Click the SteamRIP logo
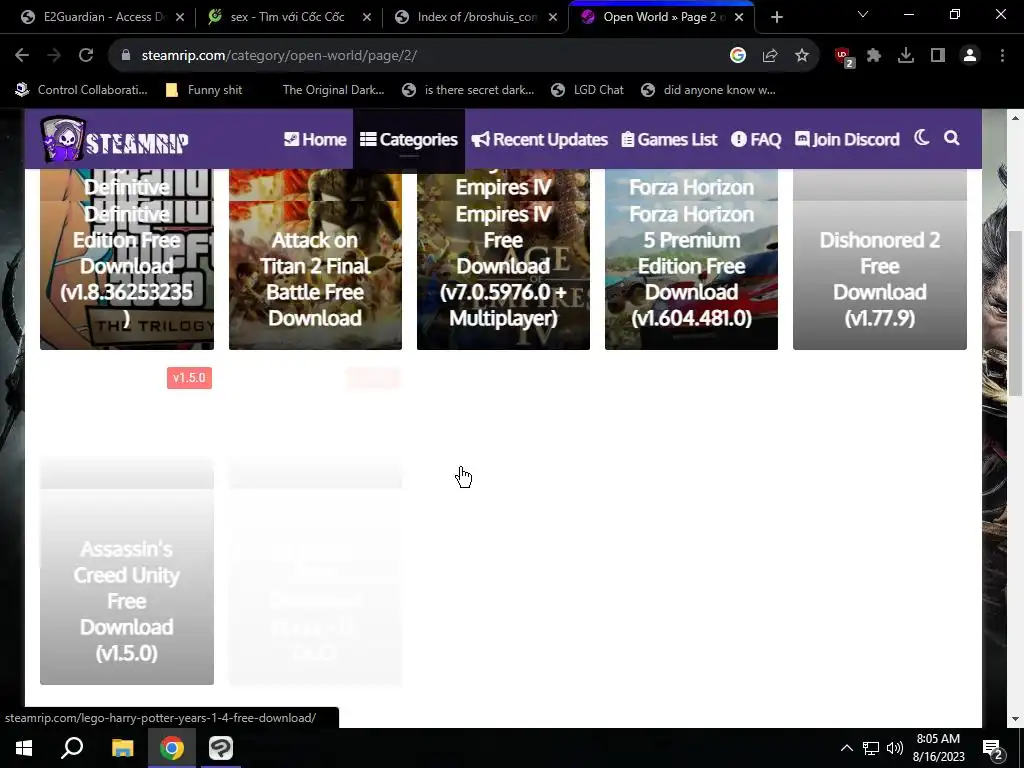The image size is (1024, 768). pyautogui.click(x=114, y=139)
